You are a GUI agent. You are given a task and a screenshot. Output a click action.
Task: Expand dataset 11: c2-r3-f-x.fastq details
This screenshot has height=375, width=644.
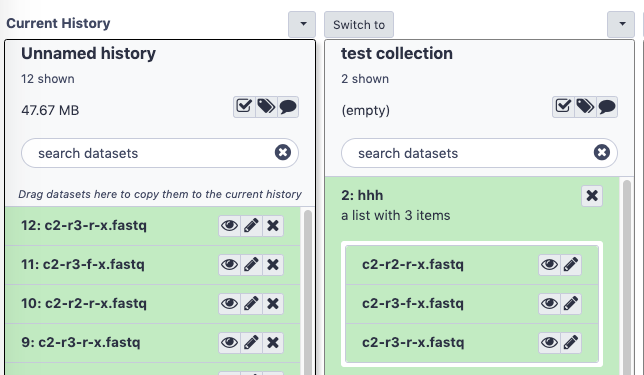pos(83,265)
